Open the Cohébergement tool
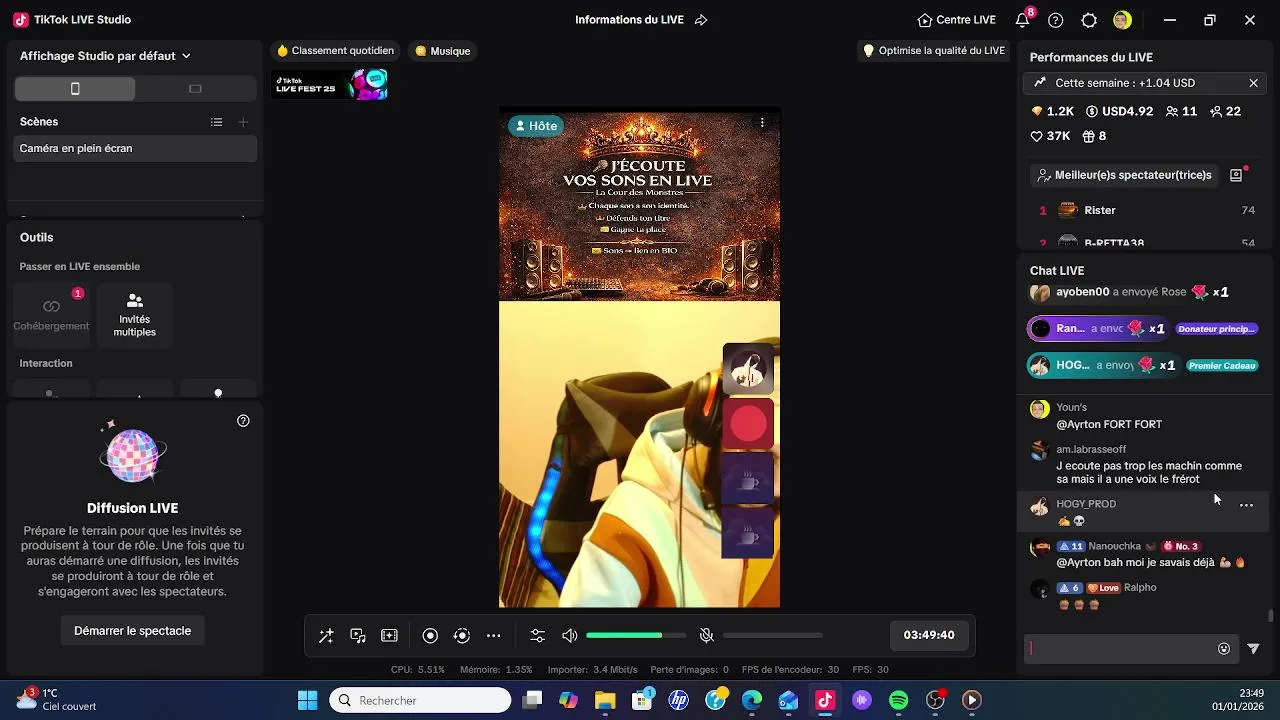The image size is (1280, 720). pos(51,313)
